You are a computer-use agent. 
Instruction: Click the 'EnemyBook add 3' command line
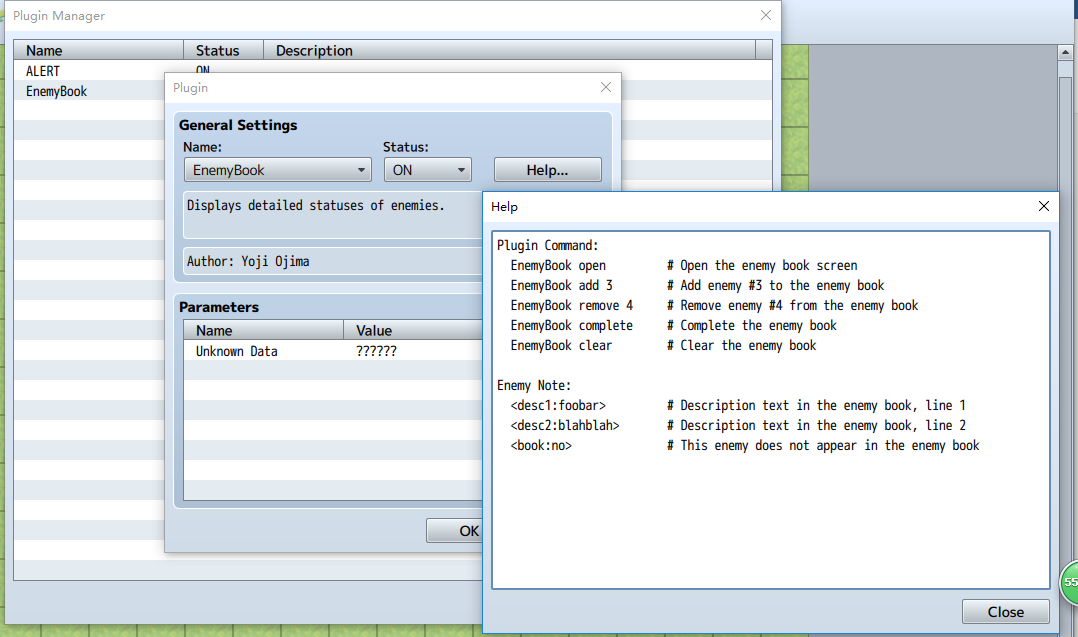pos(697,285)
